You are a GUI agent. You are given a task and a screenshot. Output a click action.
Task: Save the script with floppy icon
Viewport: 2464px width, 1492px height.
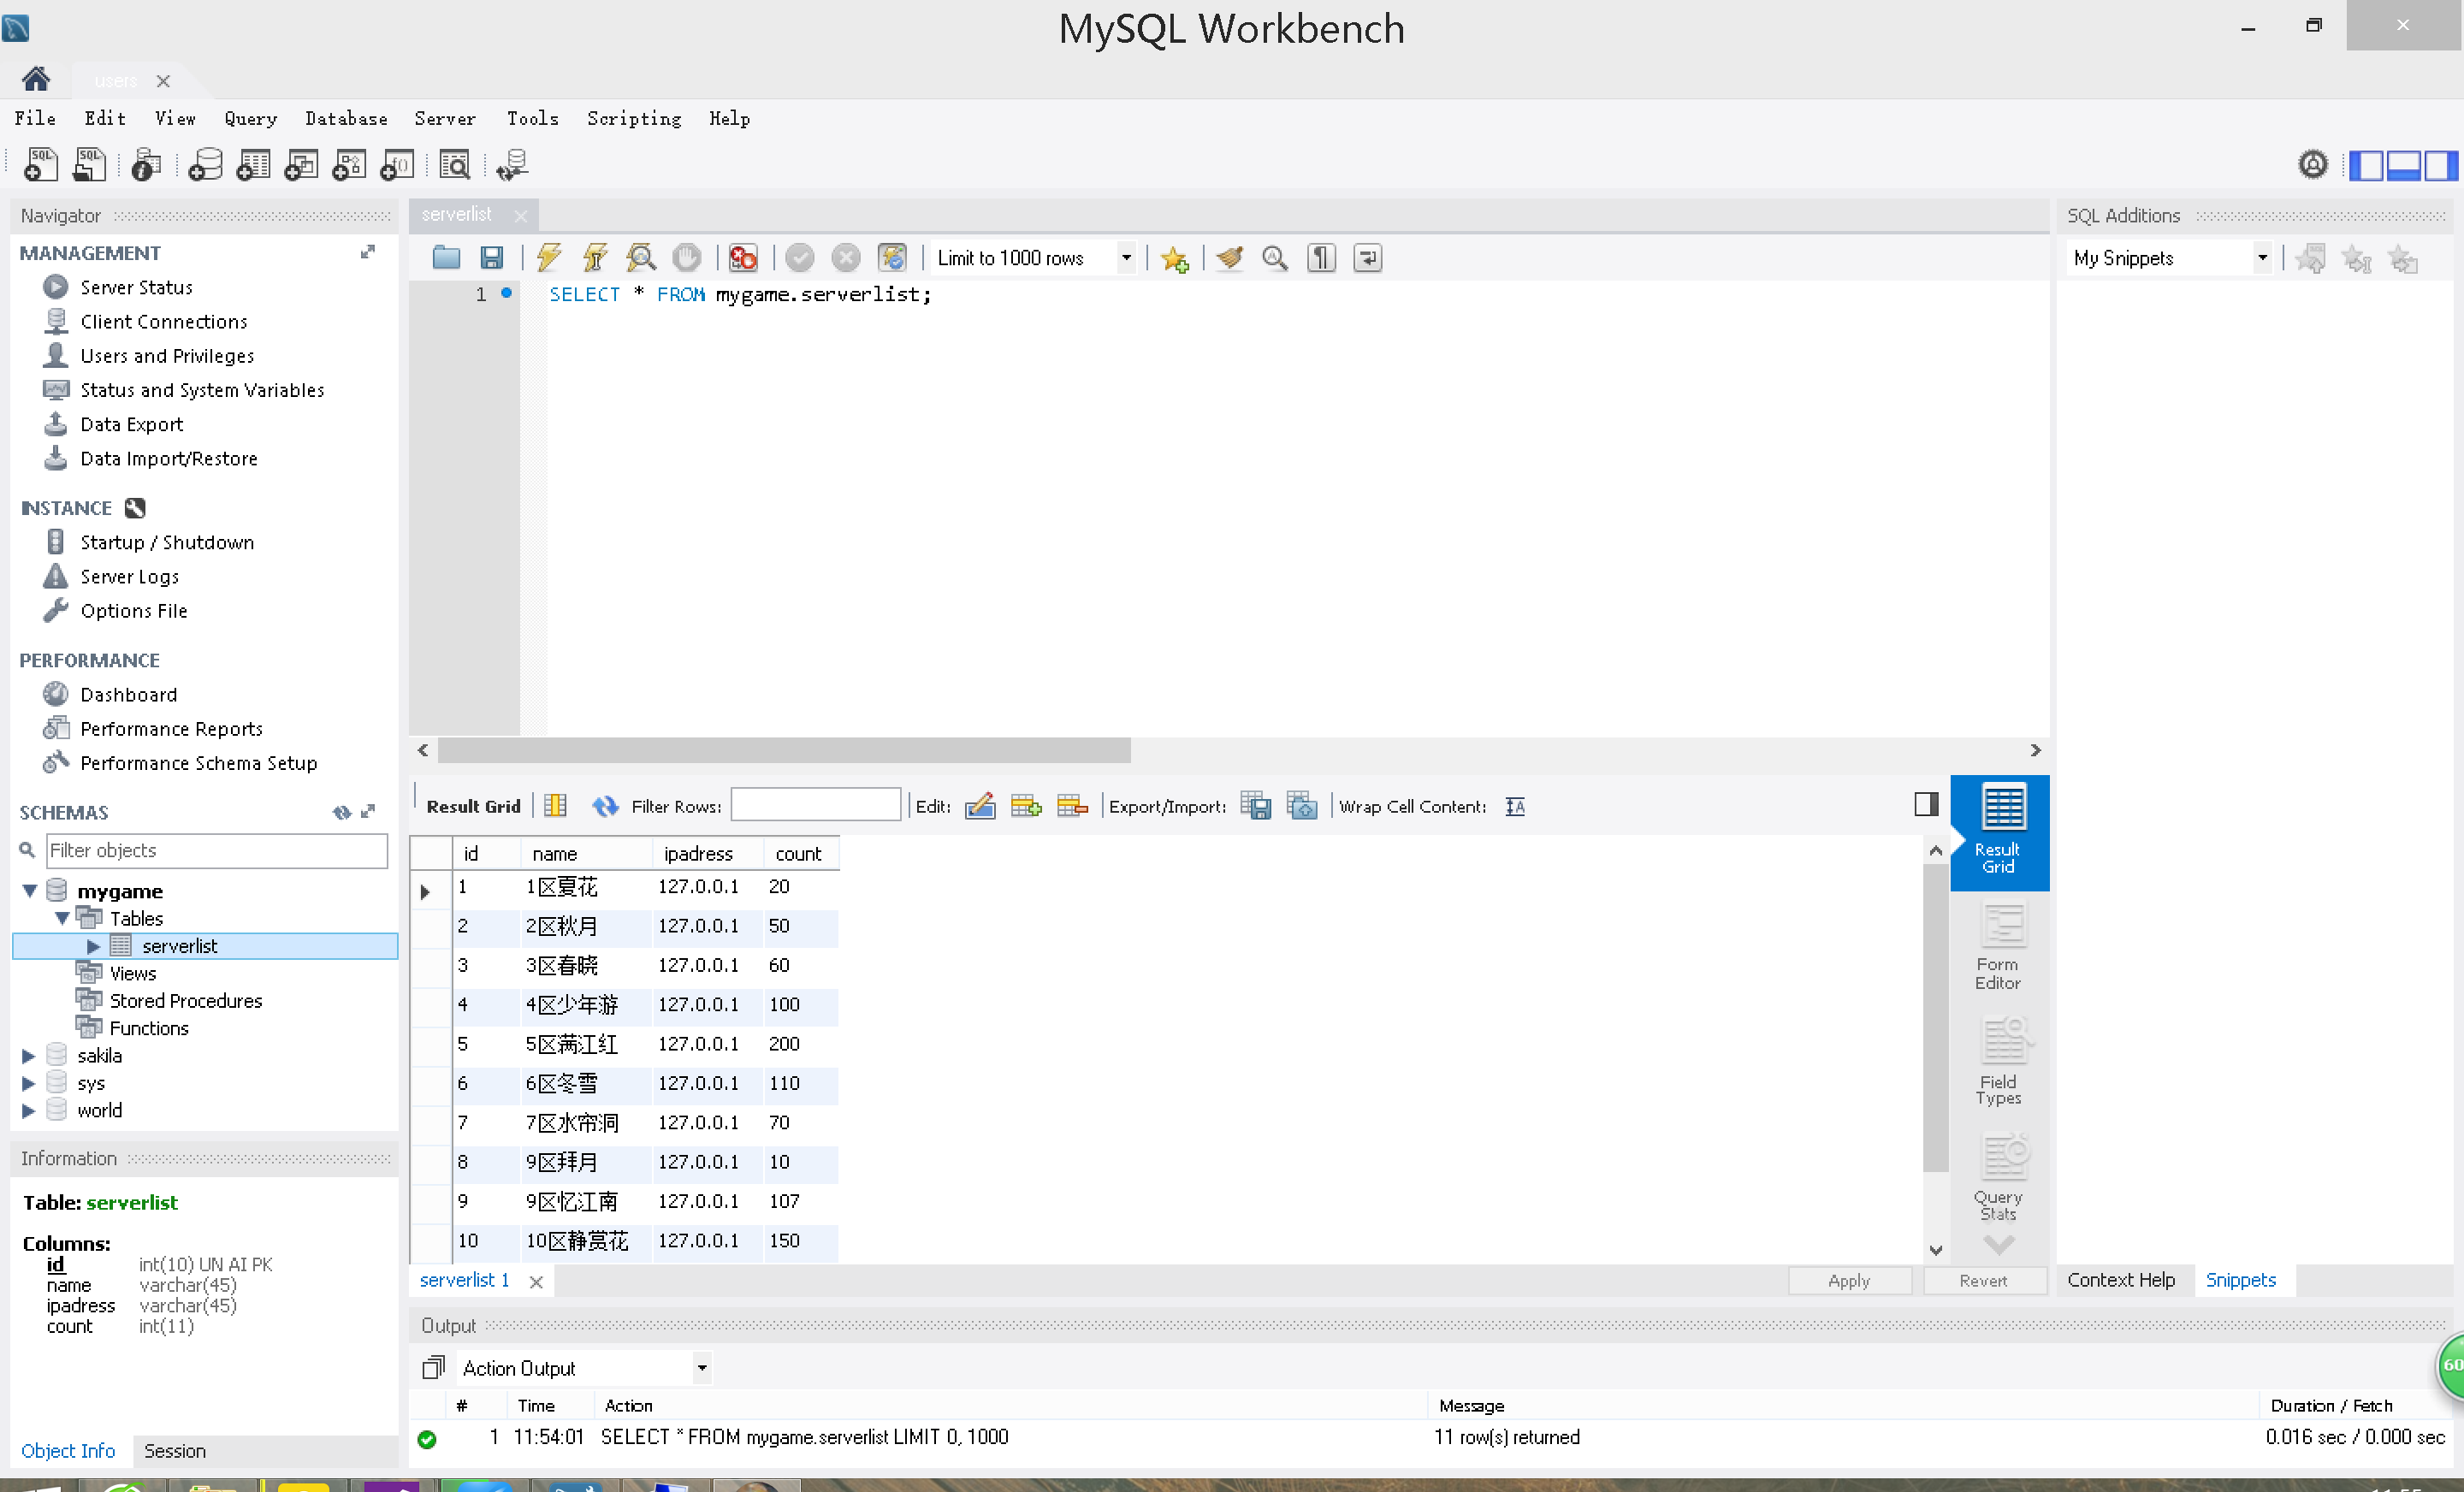[491, 258]
